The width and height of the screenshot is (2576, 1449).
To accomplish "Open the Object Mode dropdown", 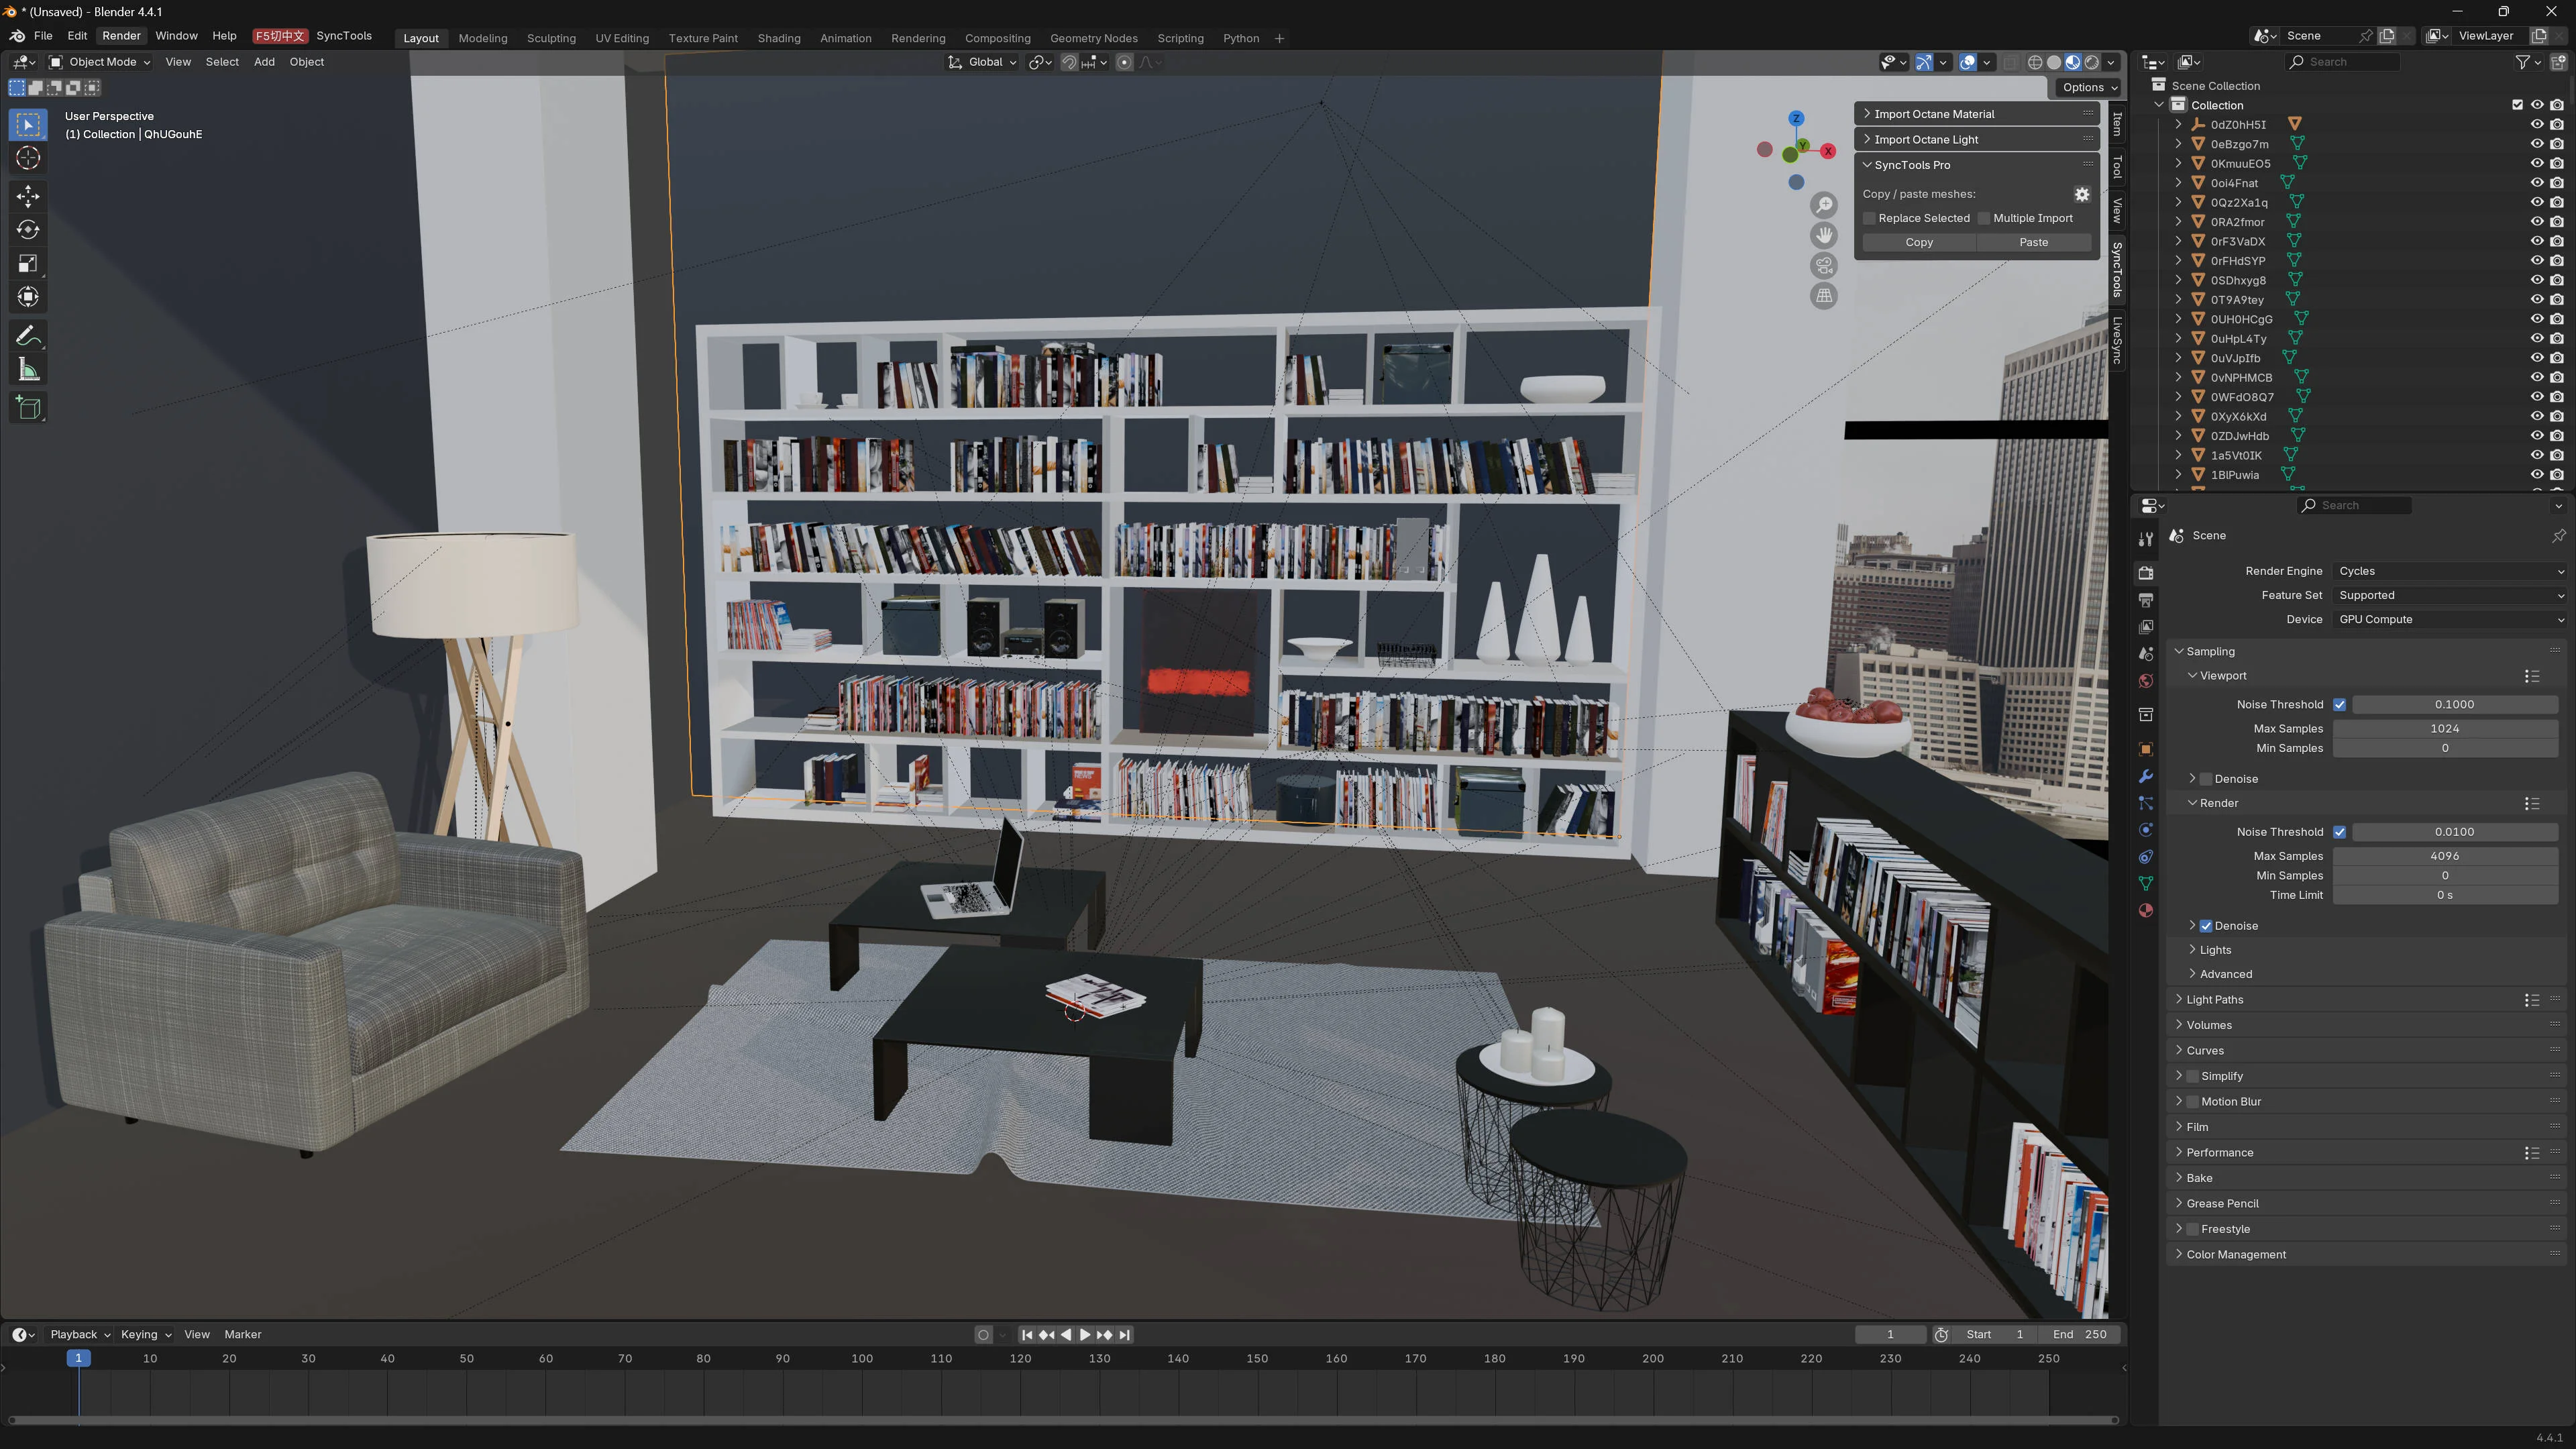I will 100,62.
